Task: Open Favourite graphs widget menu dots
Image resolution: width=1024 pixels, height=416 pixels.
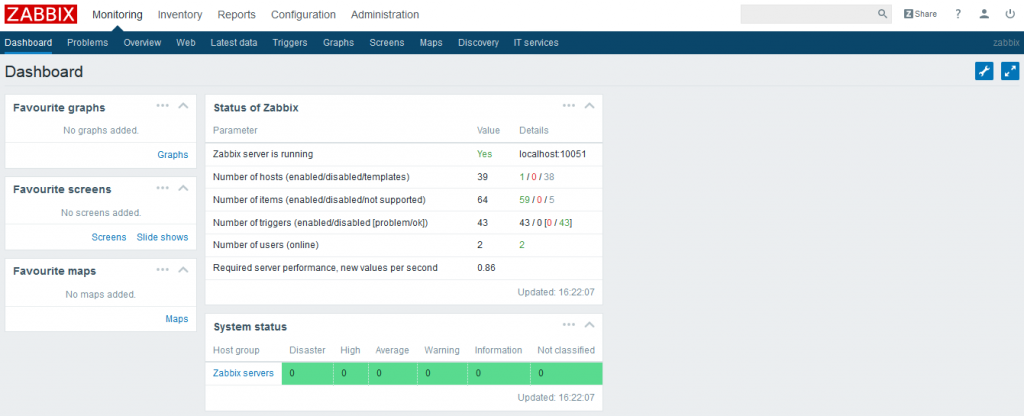Action: tap(163, 105)
